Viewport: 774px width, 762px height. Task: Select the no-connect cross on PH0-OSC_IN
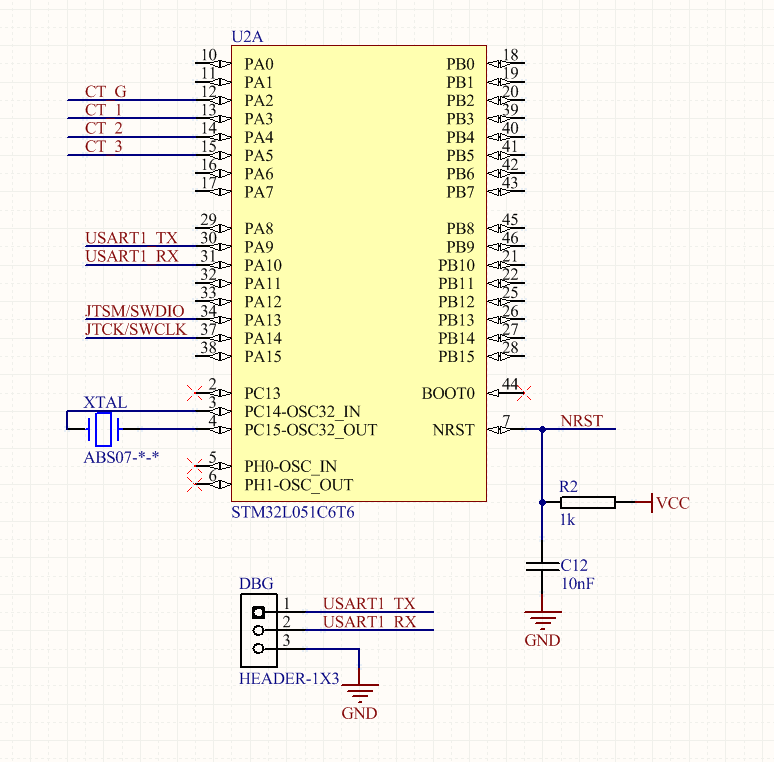[194, 466]
